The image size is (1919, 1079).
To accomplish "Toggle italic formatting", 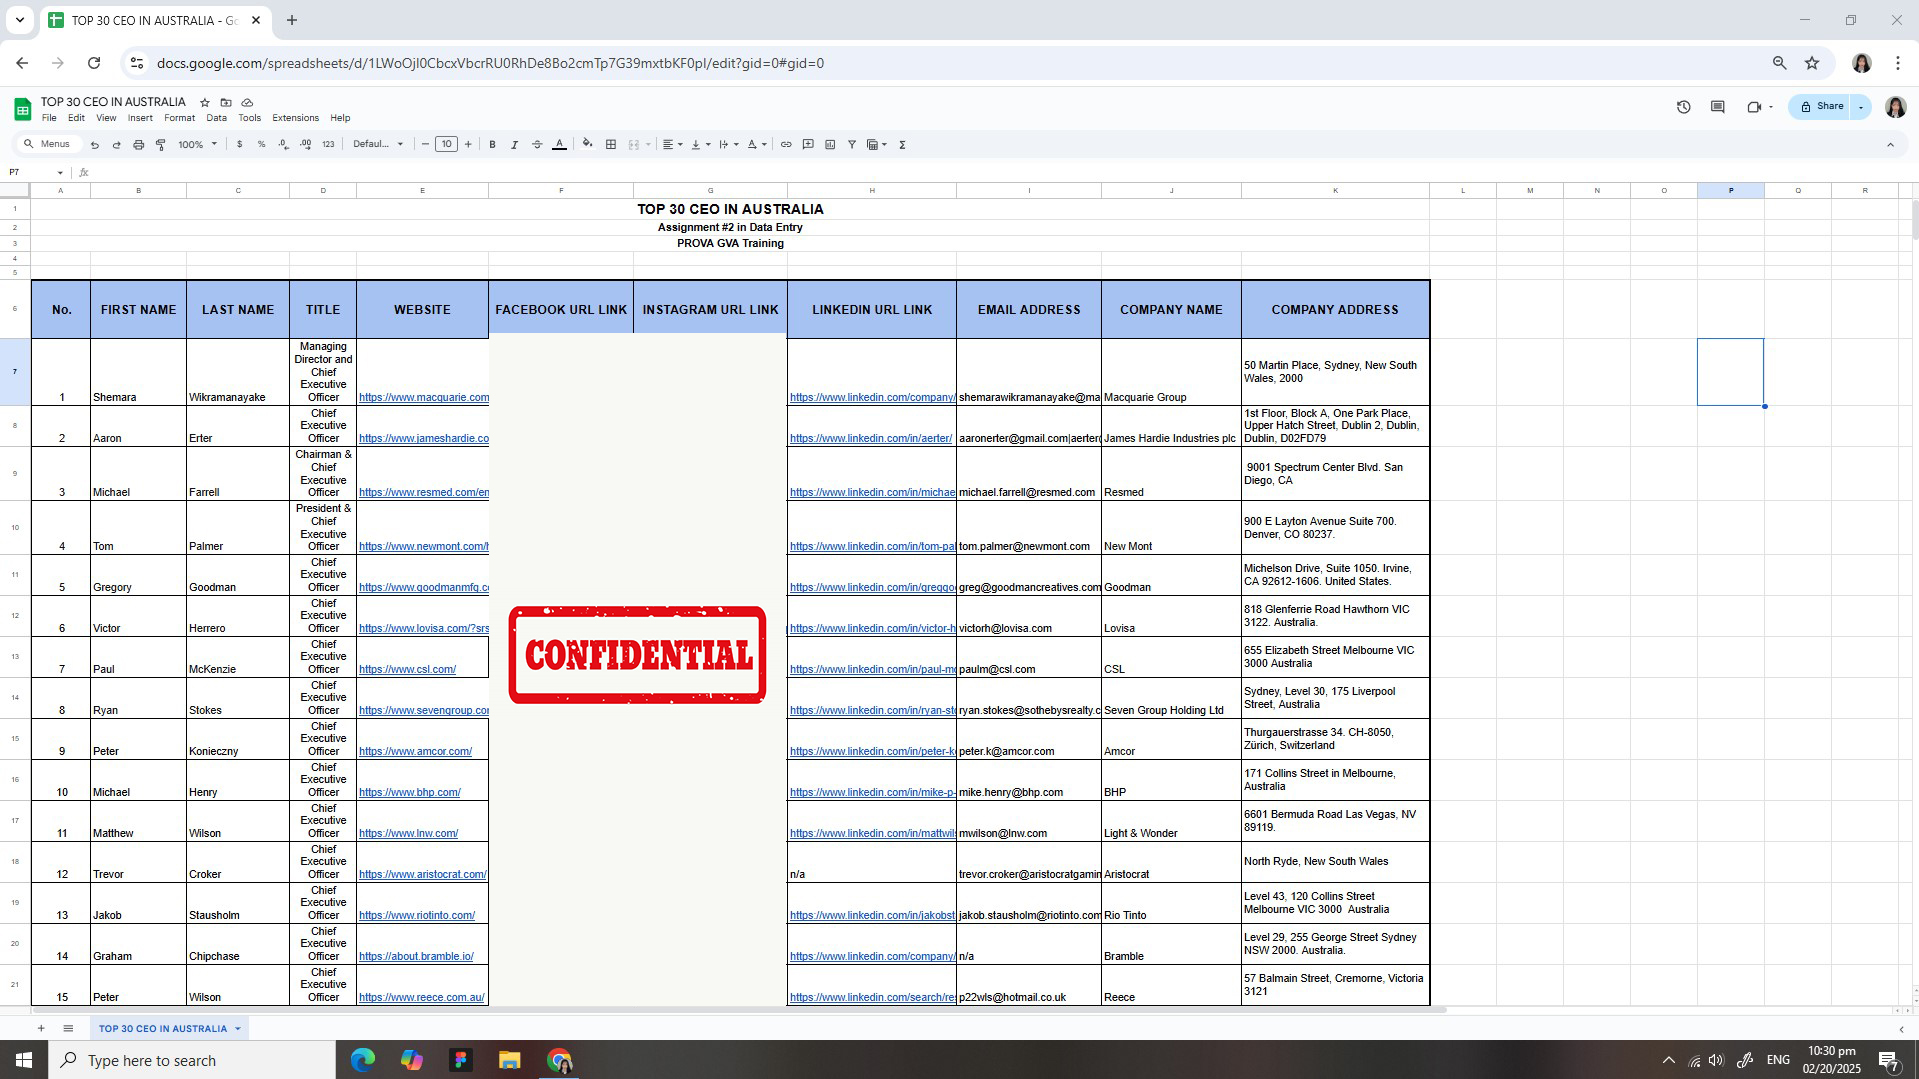I will pos(514,145).
